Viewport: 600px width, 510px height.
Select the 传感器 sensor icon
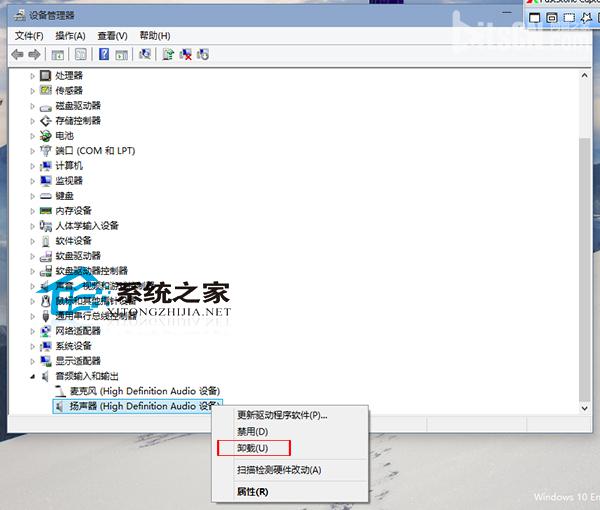click(x=46, y=90)
